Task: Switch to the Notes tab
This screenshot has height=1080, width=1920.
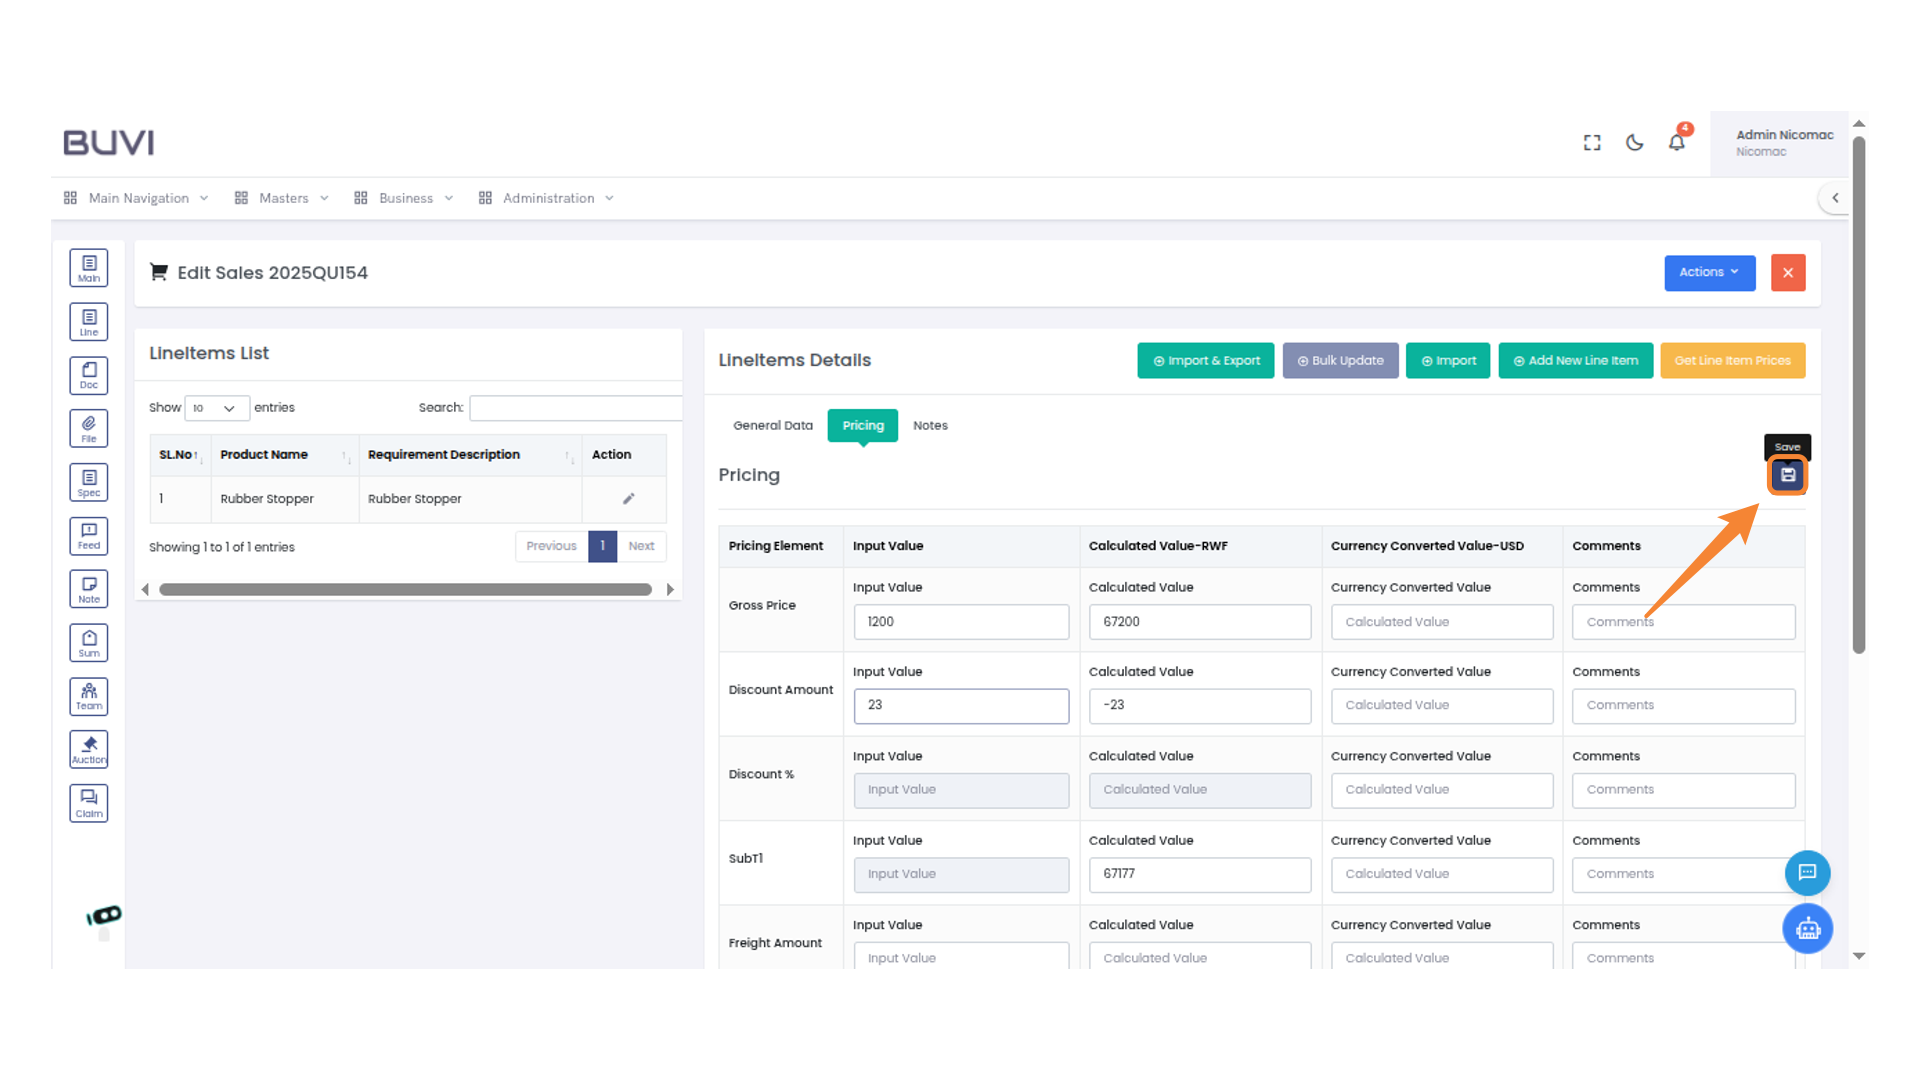Action: tap(929, 425)
